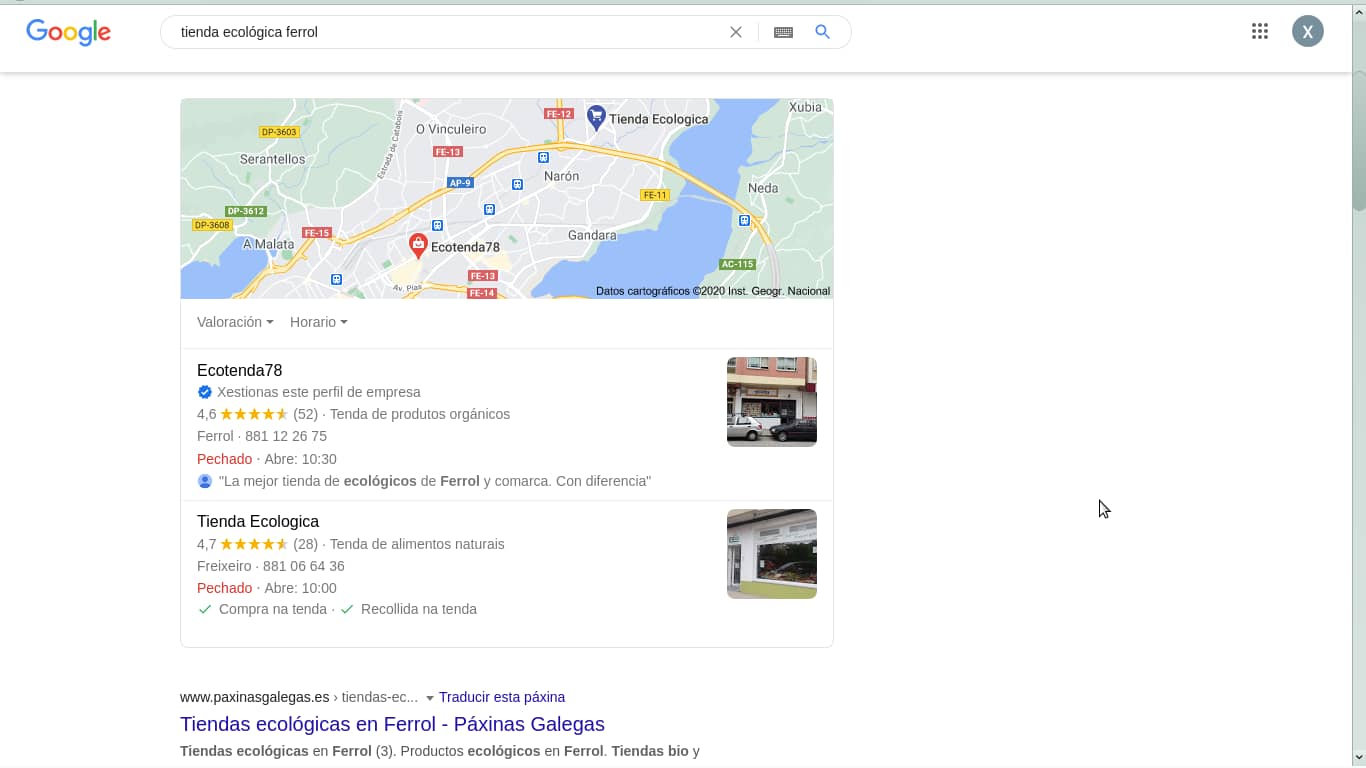Open the Tienda Ecologica storefront photo
Viewport: 1366px width, 768px height.
click(x=772, y=554)
